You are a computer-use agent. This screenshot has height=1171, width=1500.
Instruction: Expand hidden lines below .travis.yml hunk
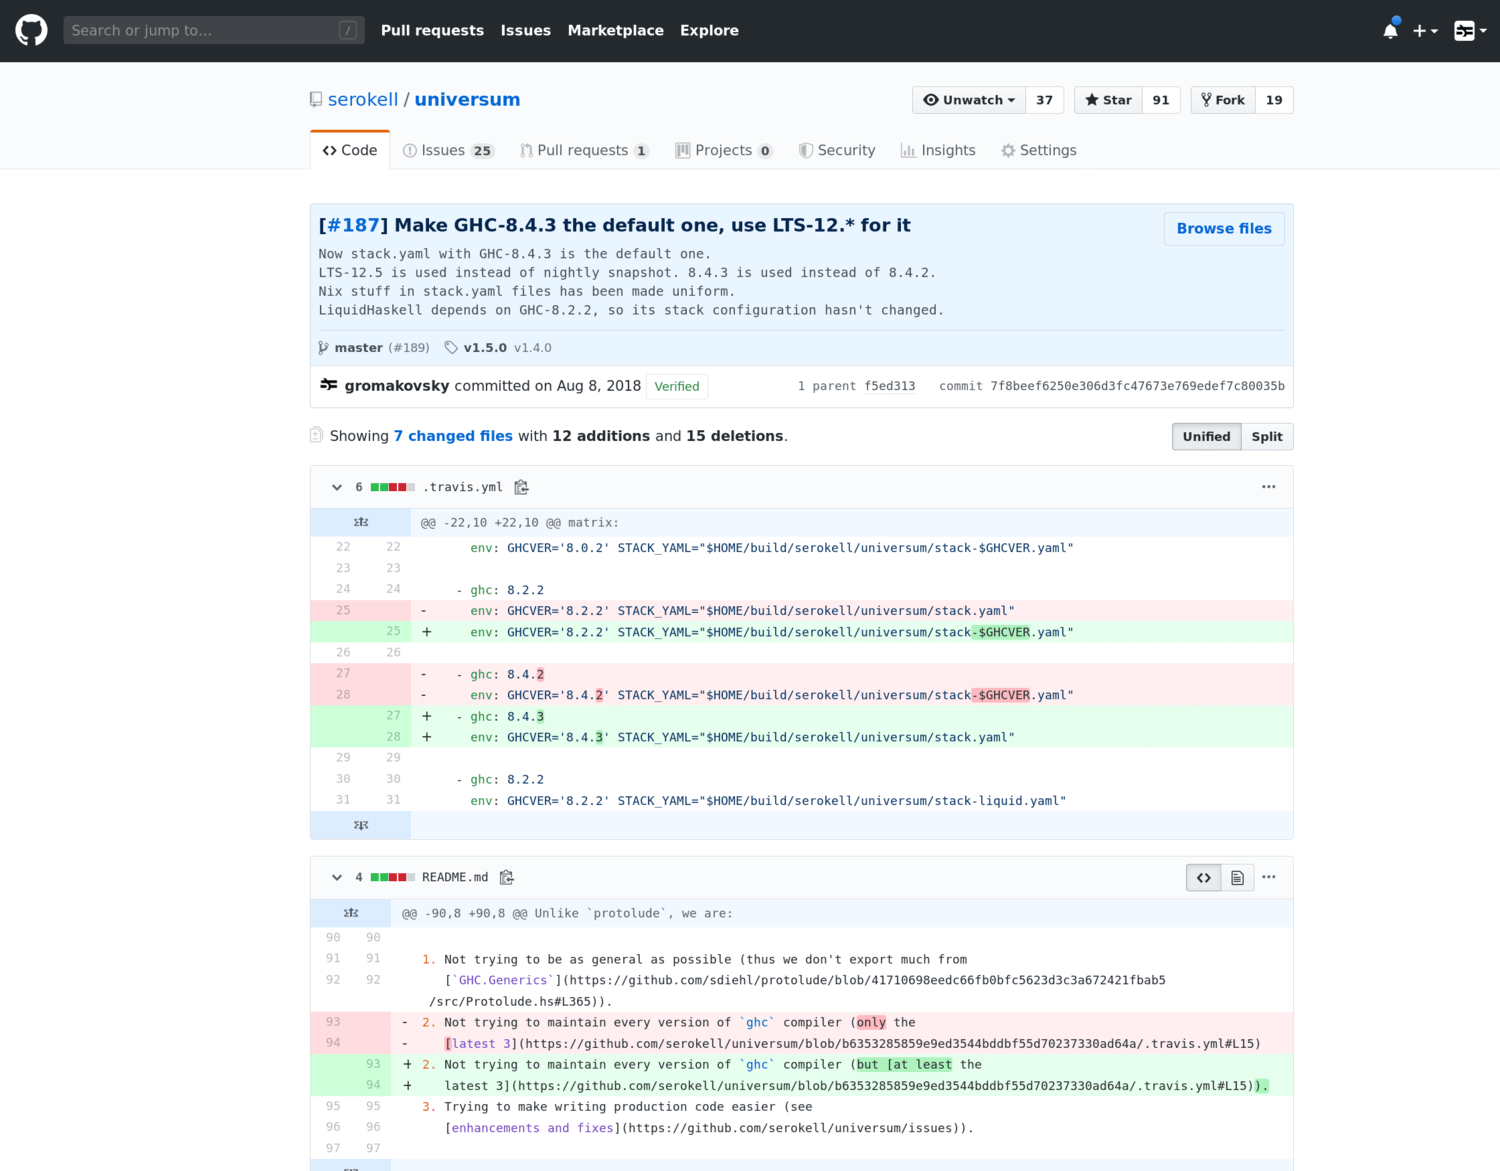pos(361,825)
